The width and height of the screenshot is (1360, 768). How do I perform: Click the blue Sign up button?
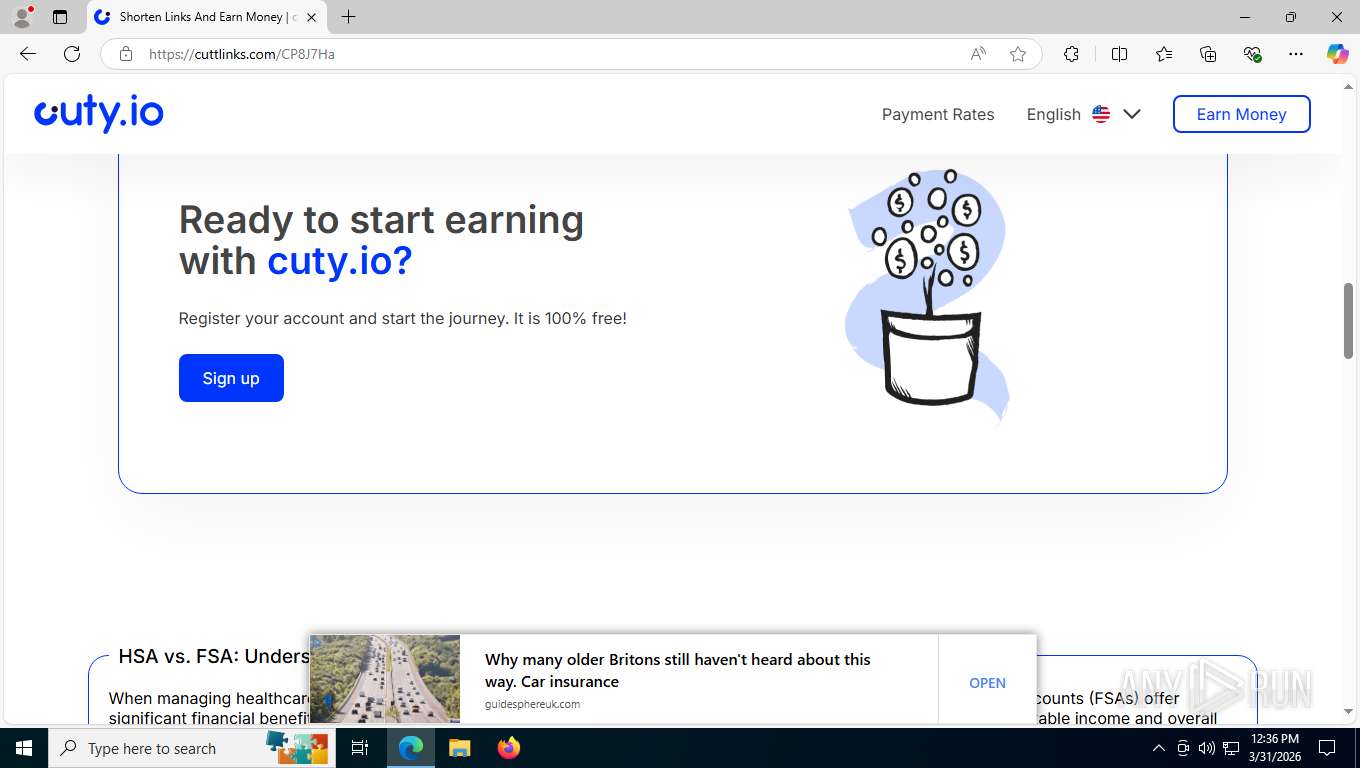(231, 378)
